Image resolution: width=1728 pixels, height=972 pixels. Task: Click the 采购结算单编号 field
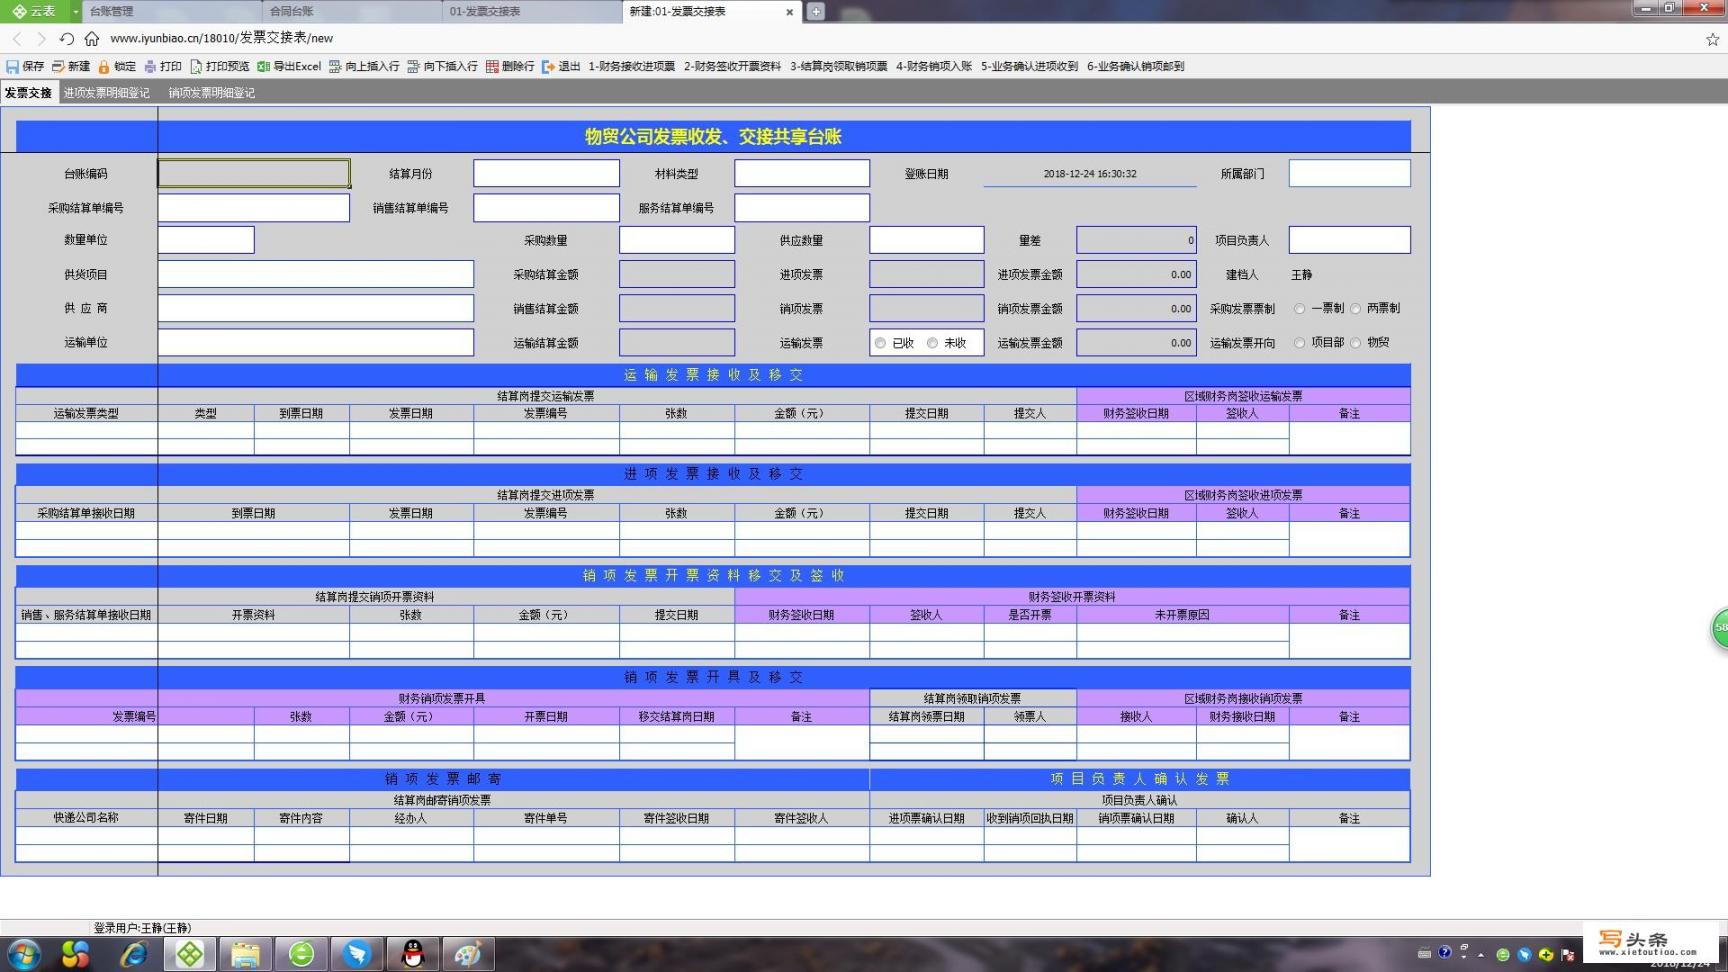pos(254,207)
